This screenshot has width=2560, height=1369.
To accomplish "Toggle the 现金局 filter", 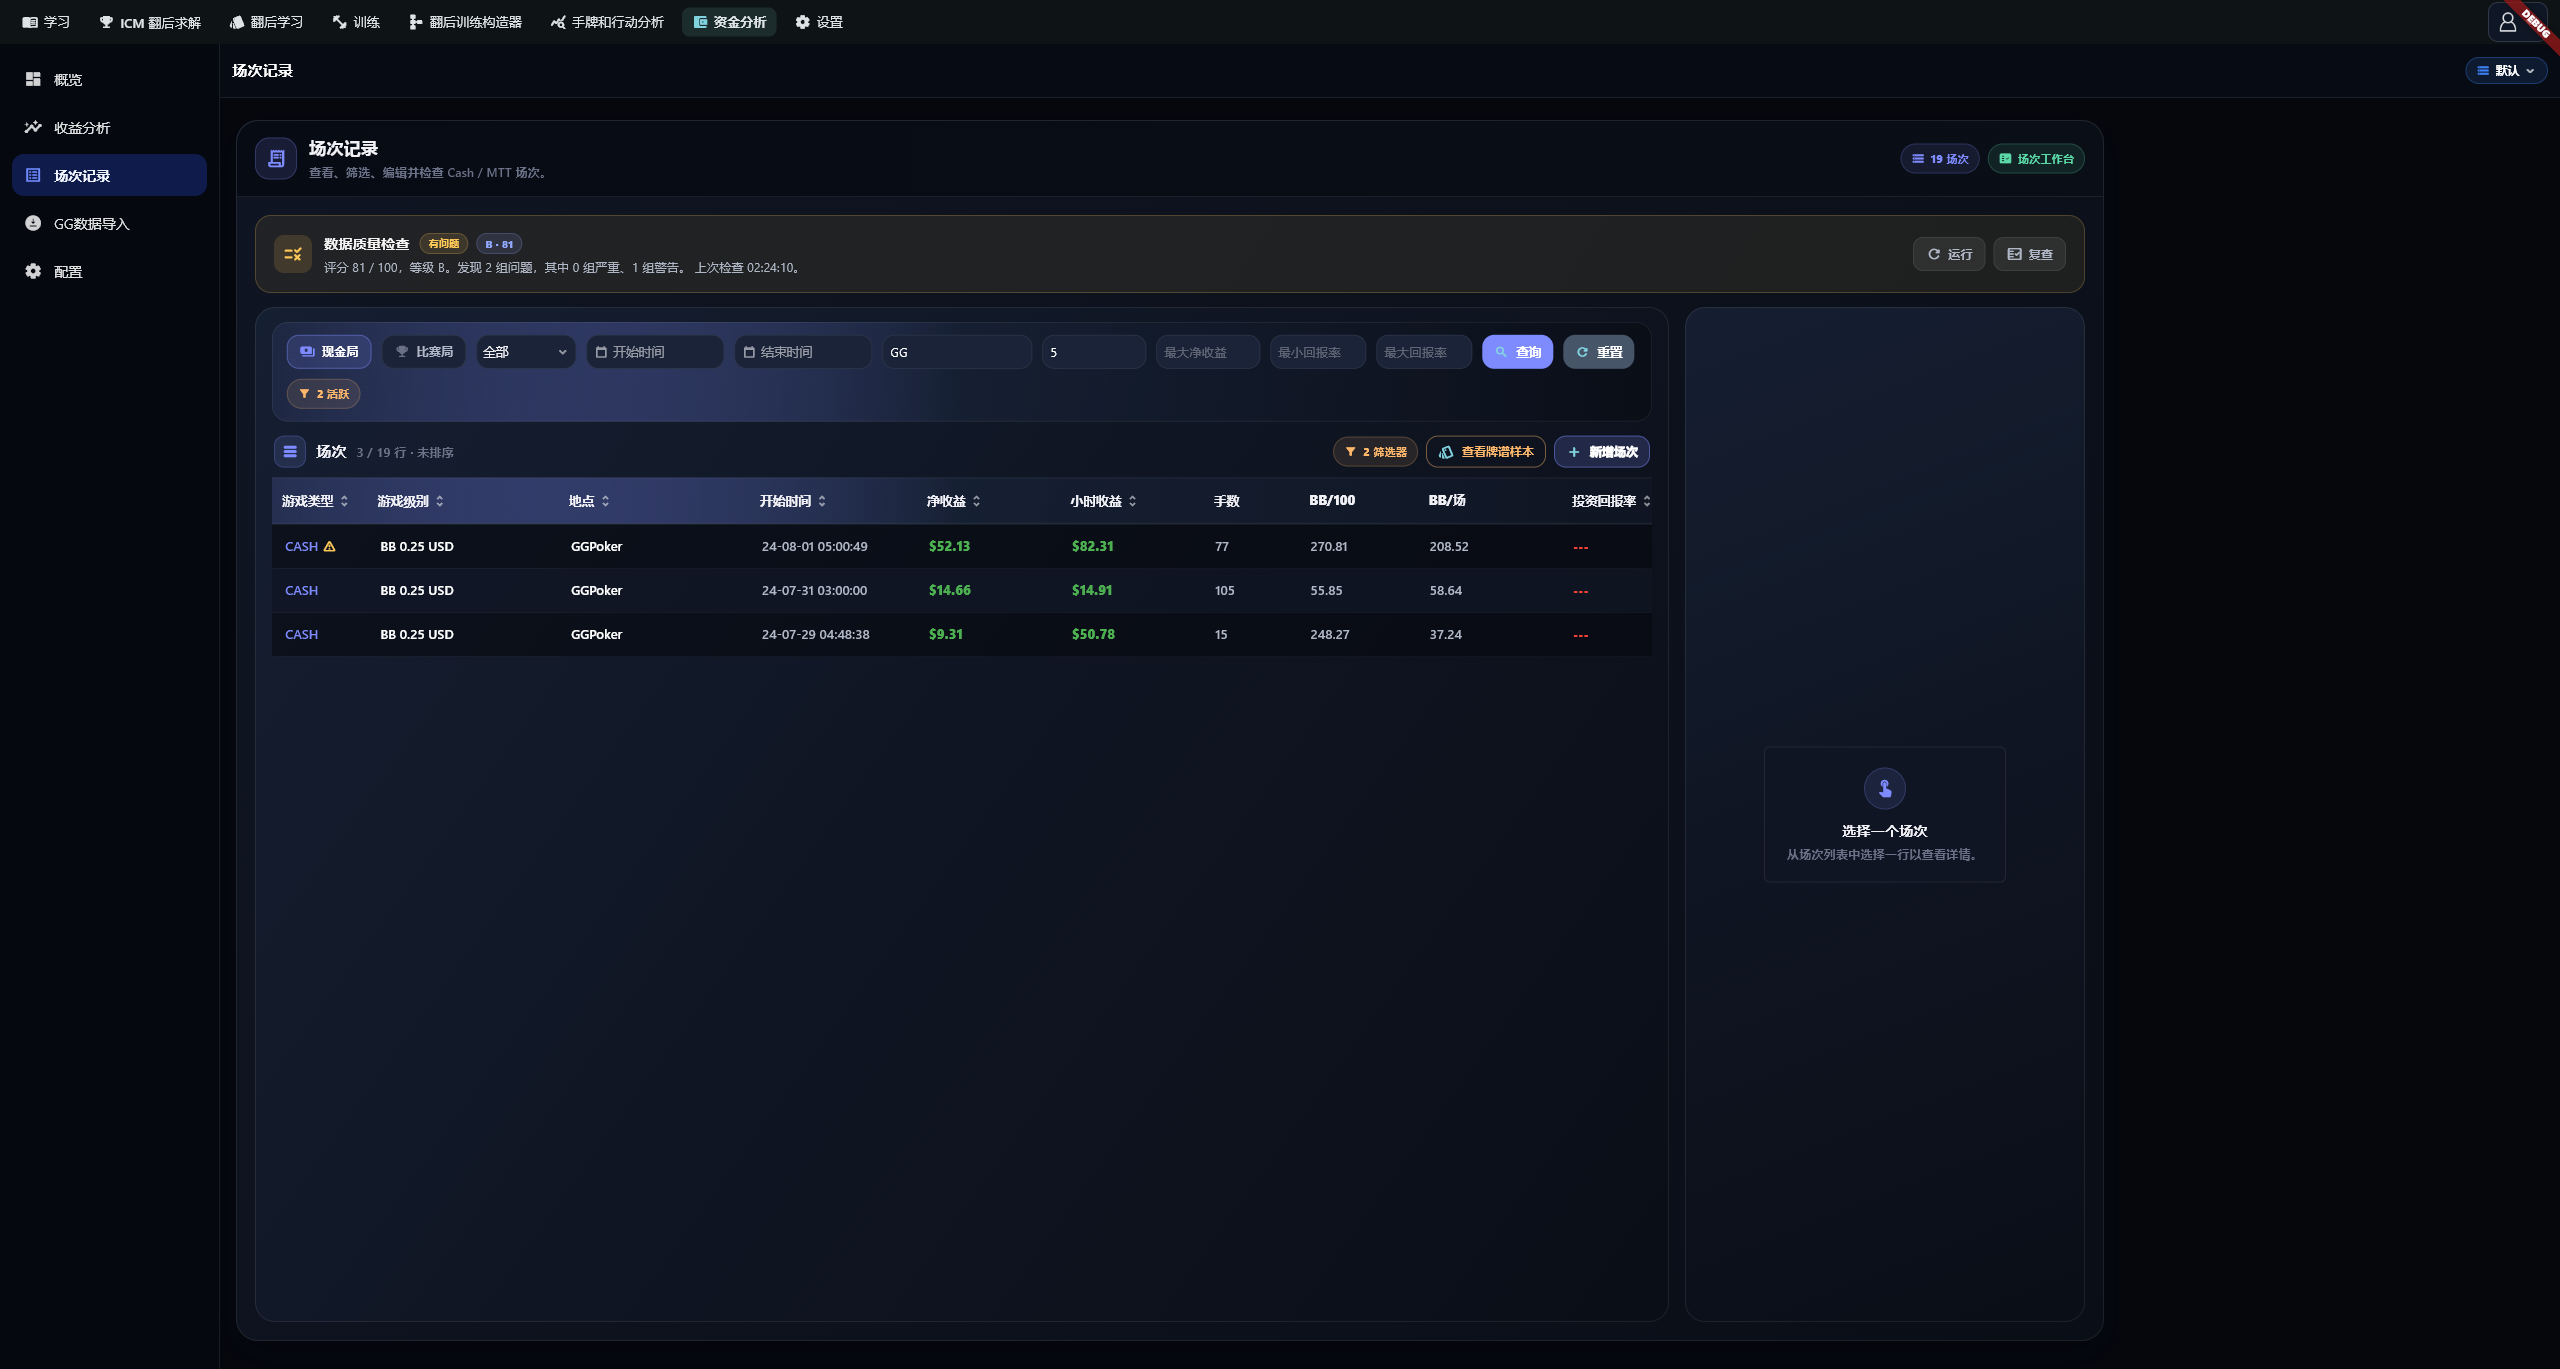I will [329, 352].
